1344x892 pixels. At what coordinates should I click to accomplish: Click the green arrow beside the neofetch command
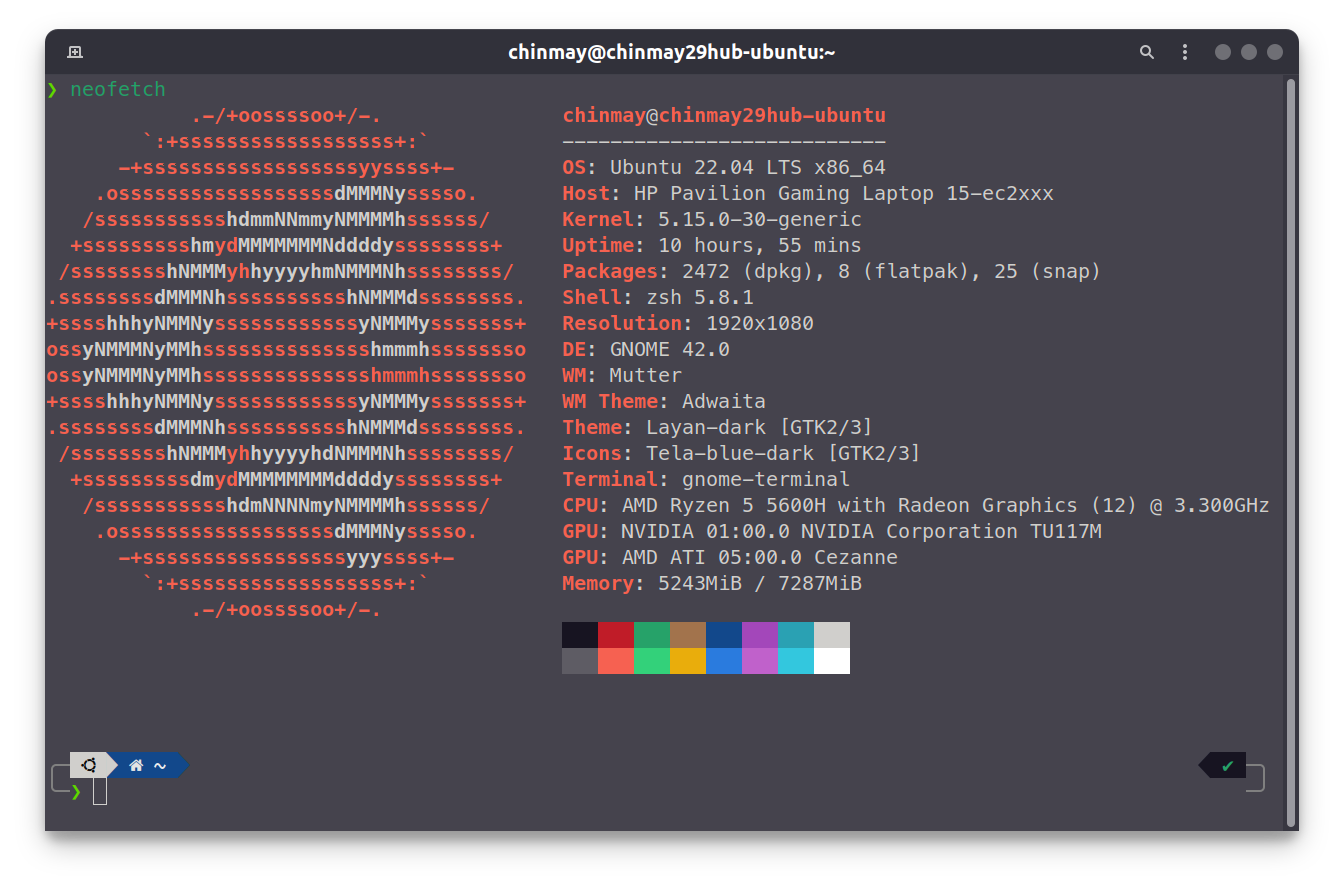[52, 89]
